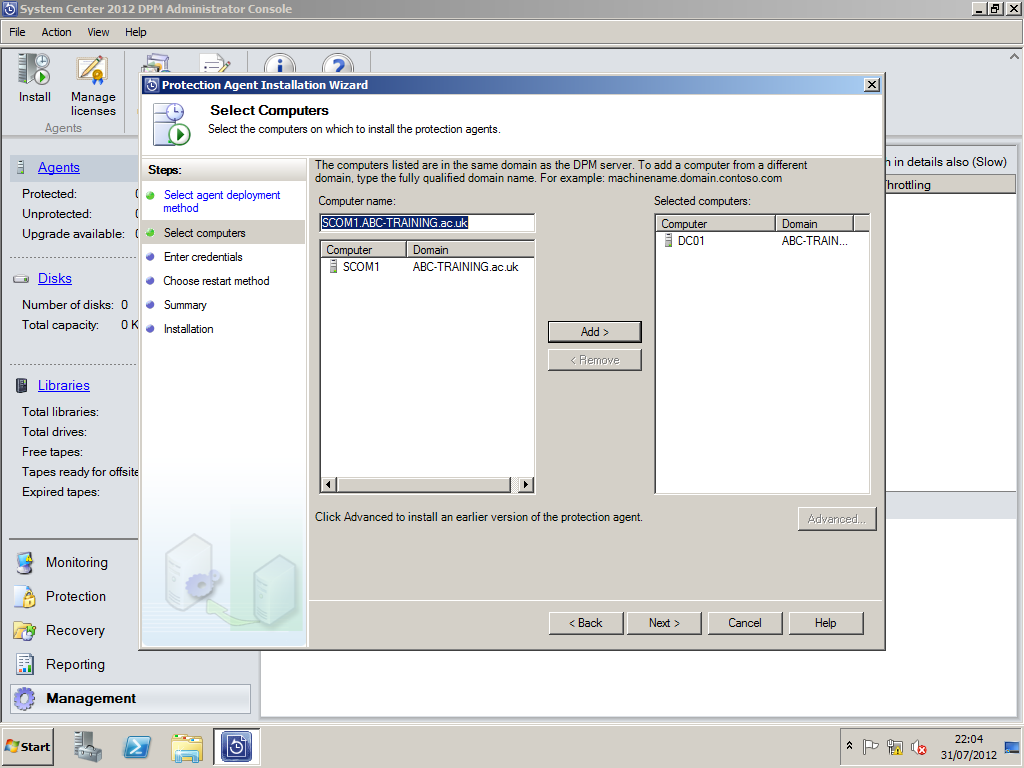Click the left arrow of the computer list scrollbar
This screenshot has height=768, width=1024.
pos(328,485)
